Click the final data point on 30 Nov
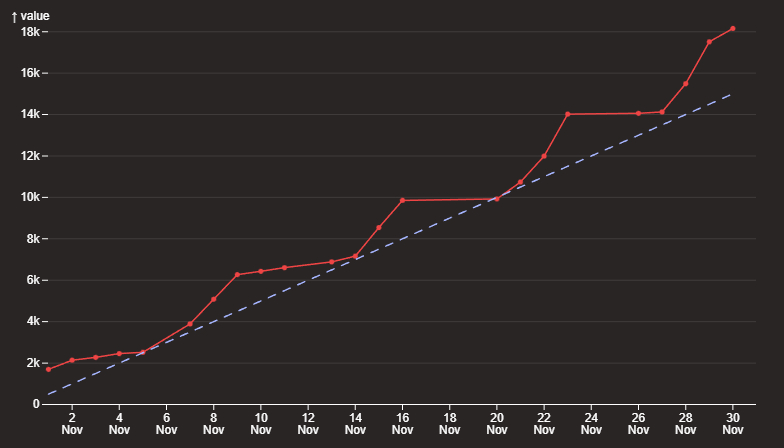Image resolution: width=784 pixels, height=448 pixels. (x=733, y=29)
